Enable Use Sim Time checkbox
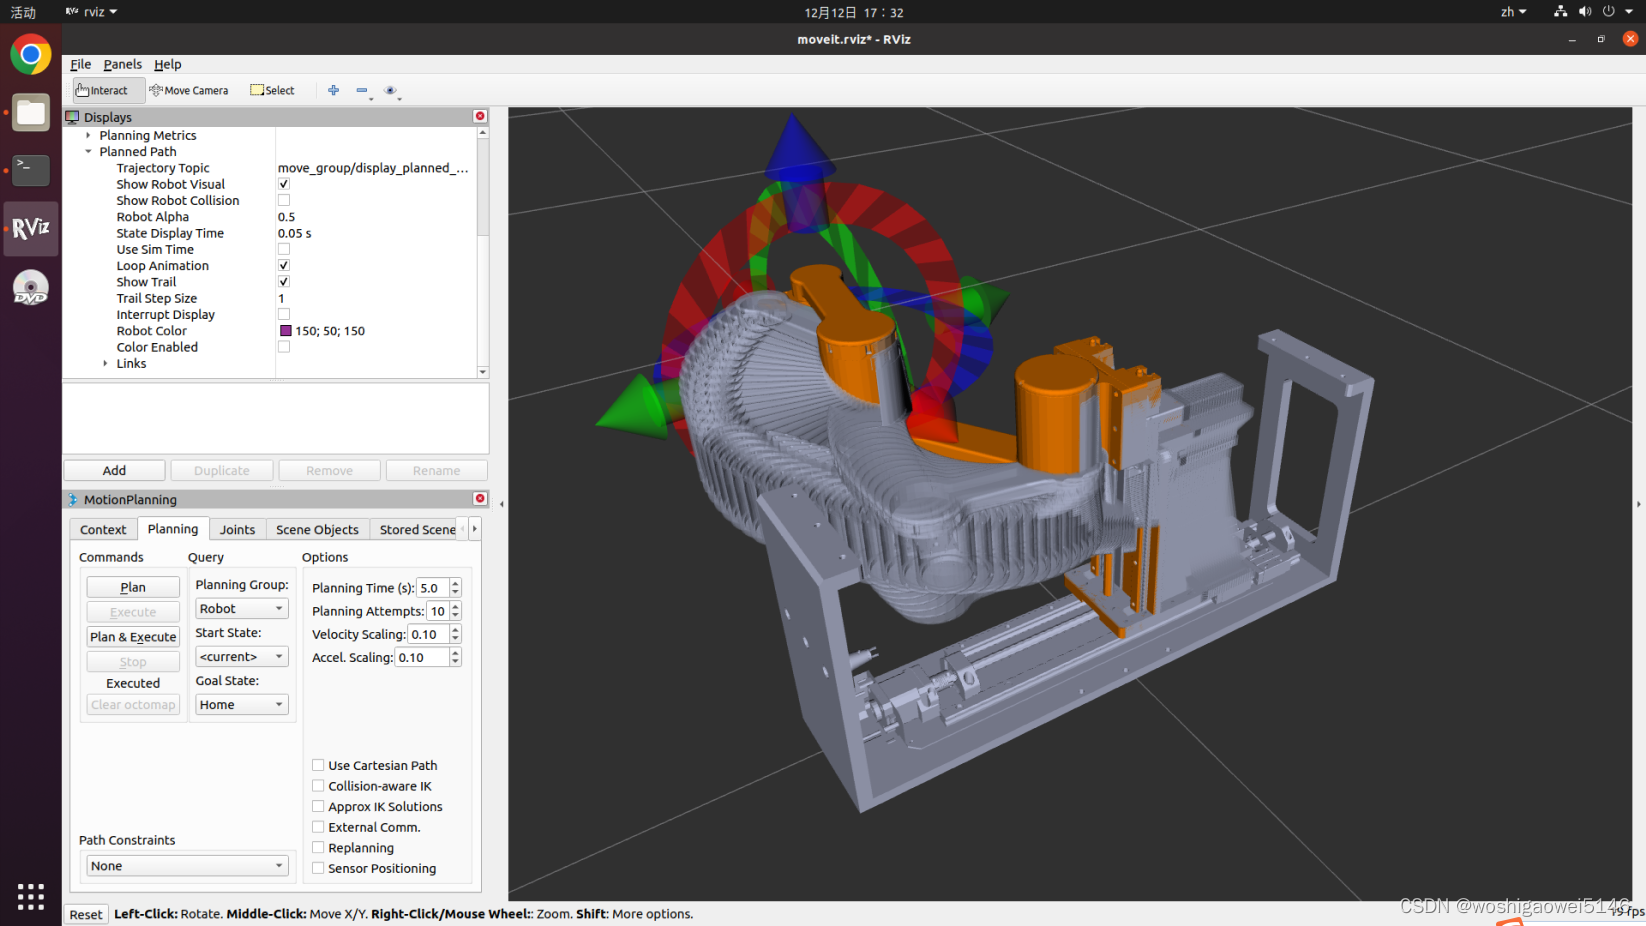 point(284,249)
